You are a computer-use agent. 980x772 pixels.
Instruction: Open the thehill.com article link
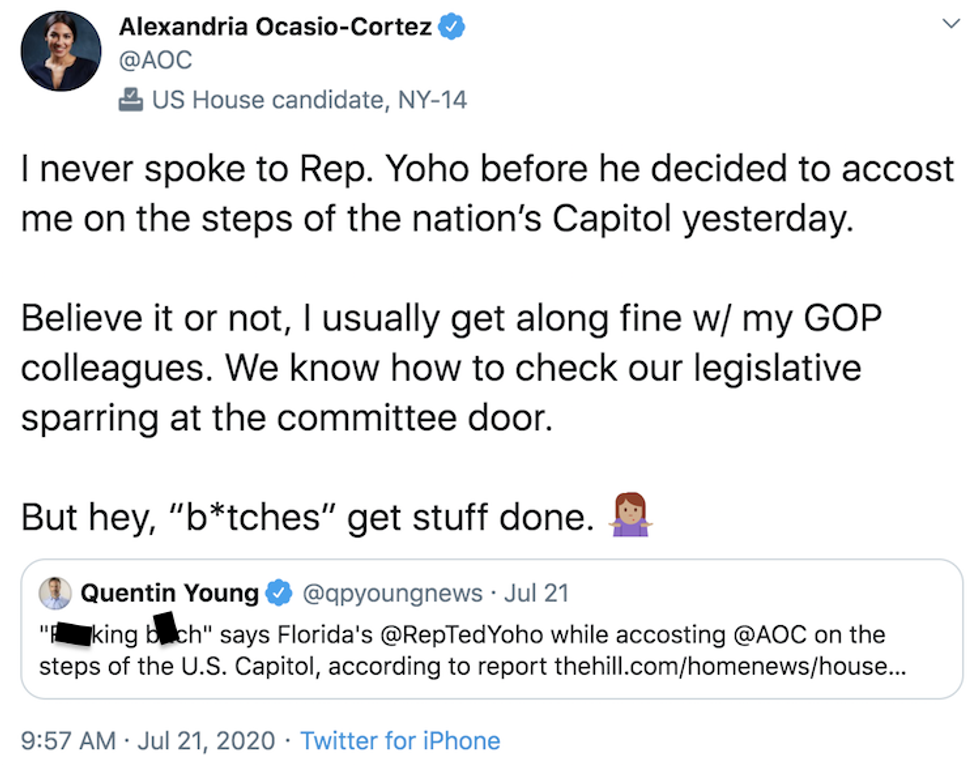pyautogui.click(x=731, y=665)
